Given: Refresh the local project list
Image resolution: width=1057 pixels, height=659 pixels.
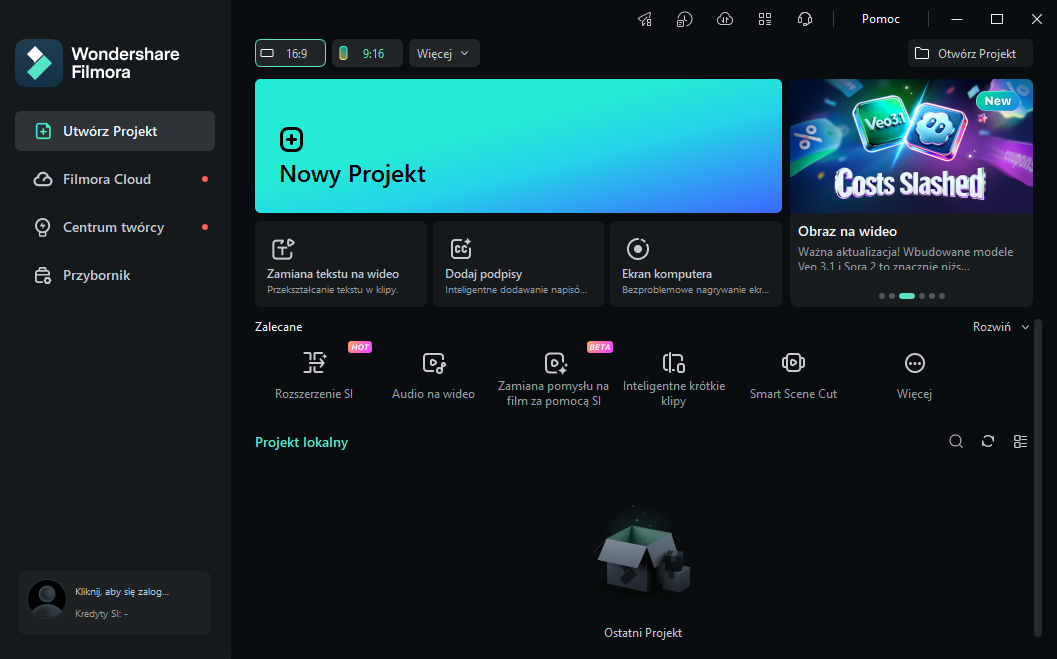Looking at the screenshot, I should (x=988, y=441).
